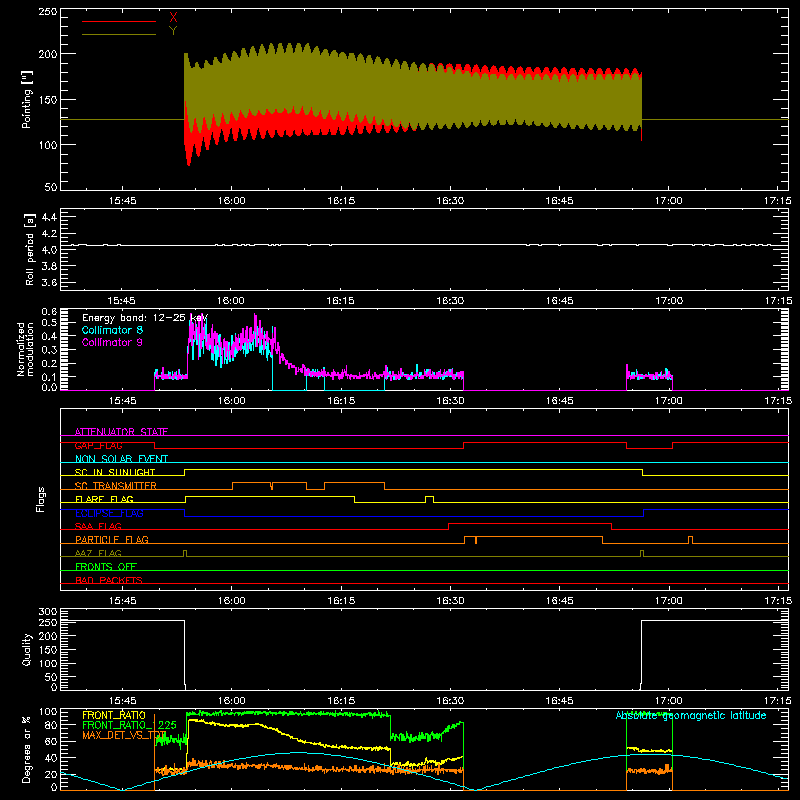This screenshot has height=800, width=800.
Task: Select the green FRONT_RATIO_1225 legend entry
Action: [x=130, y=725]
